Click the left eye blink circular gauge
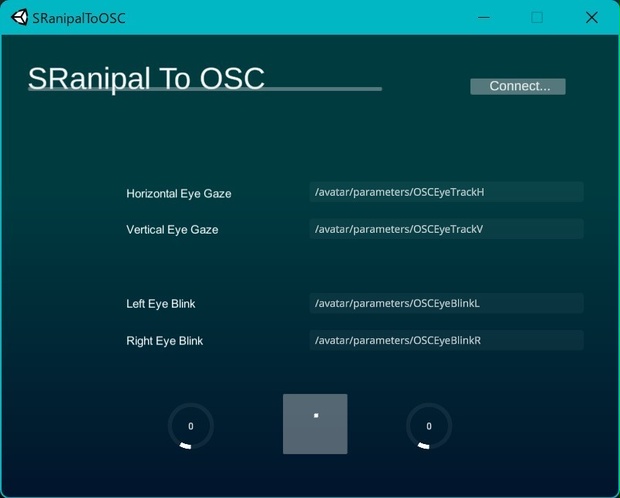 pos(191,426)
